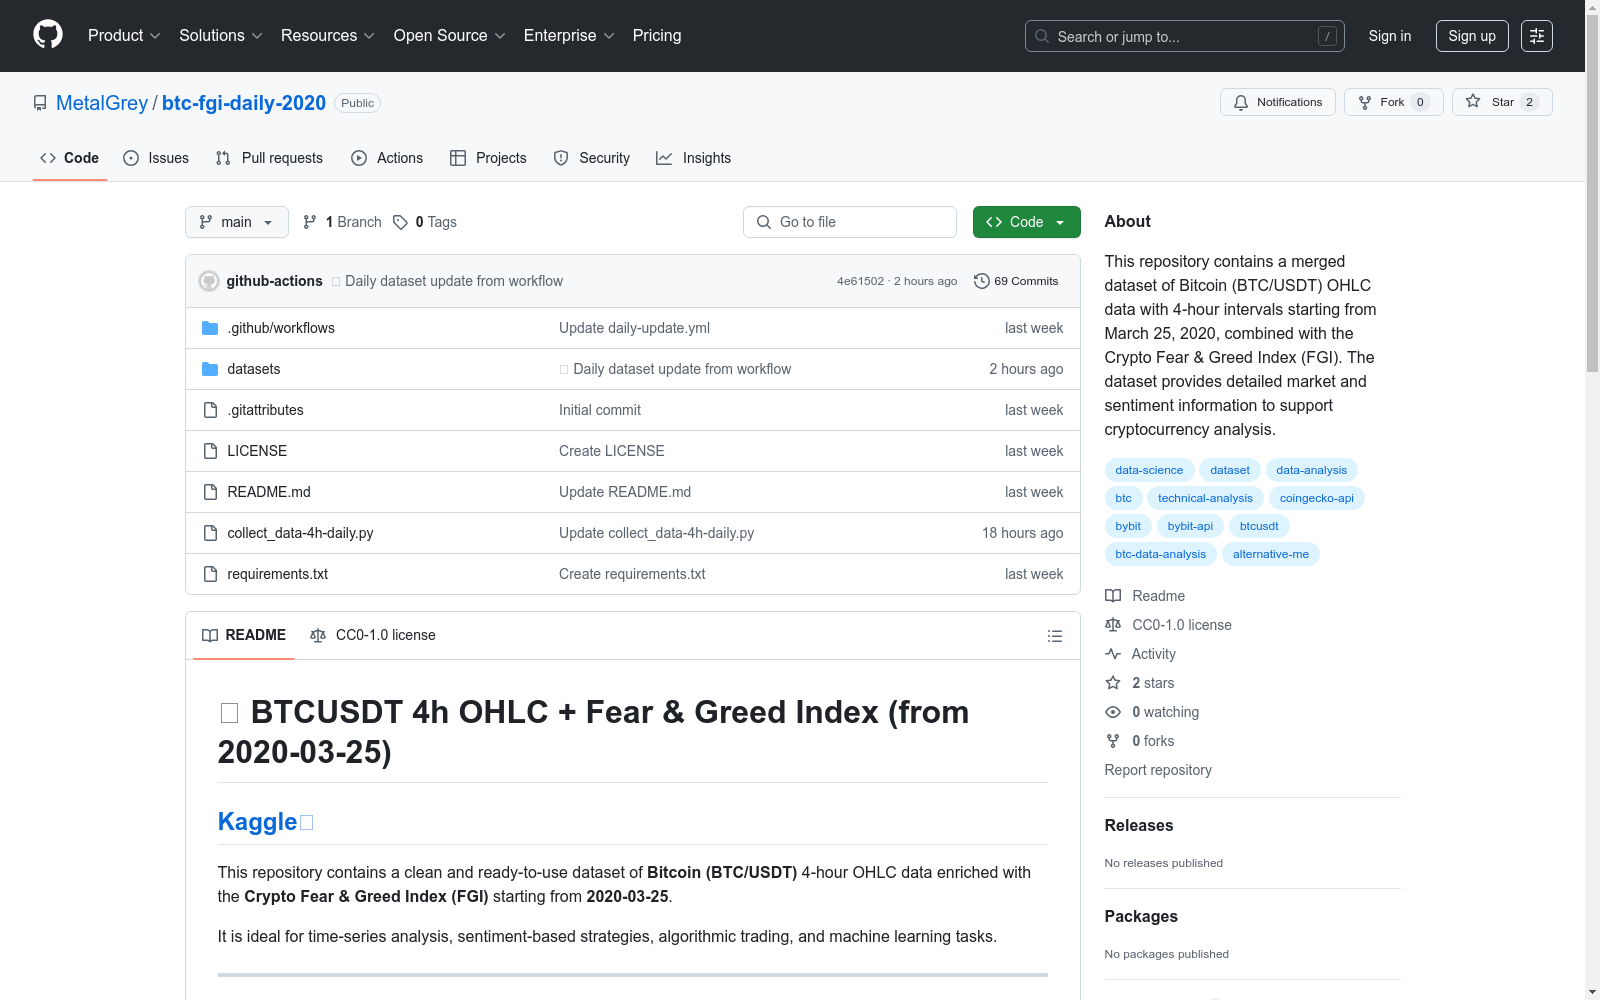This screenshot has height=1000, width=1600.
Task: Expand the Product menu
Action: [x=124, y=36]
